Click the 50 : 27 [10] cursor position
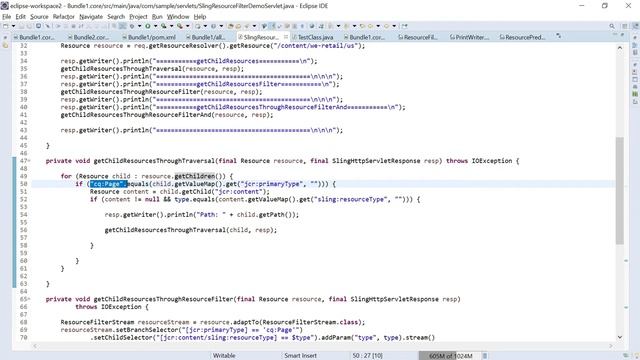640x360 pixels. 367,356
